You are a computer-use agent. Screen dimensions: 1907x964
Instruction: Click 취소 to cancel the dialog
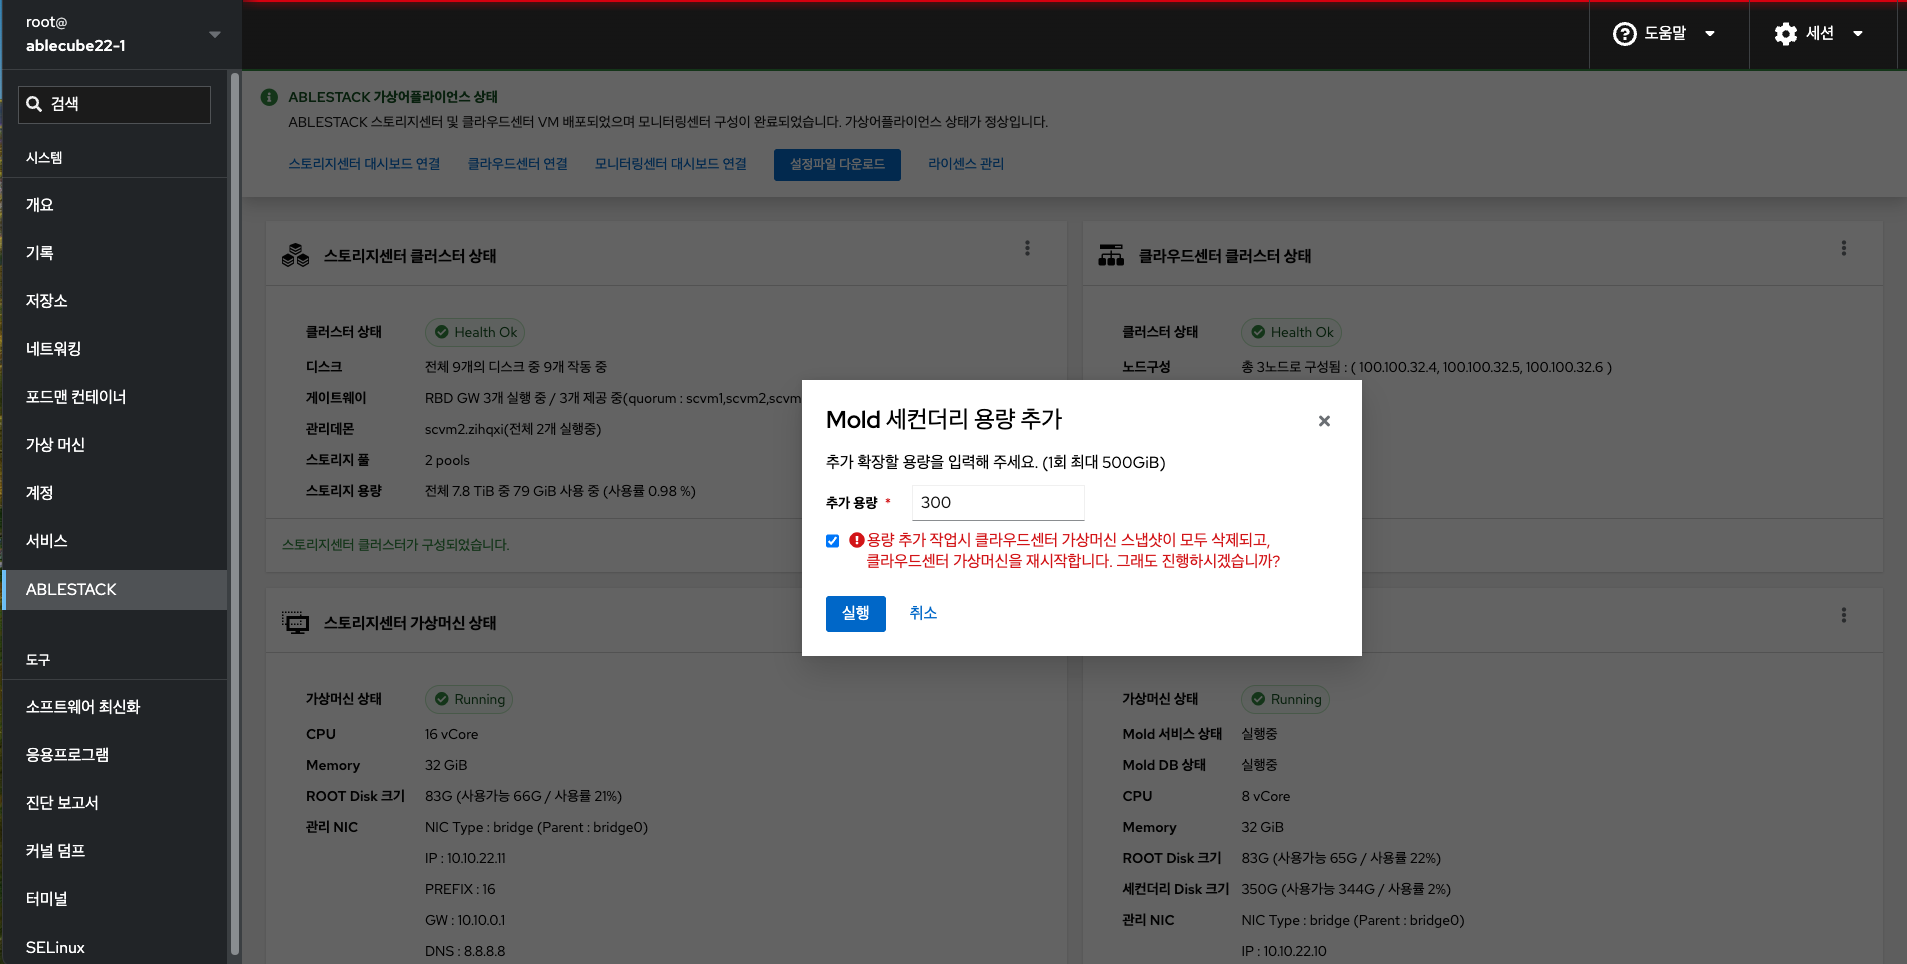(923, 613)
